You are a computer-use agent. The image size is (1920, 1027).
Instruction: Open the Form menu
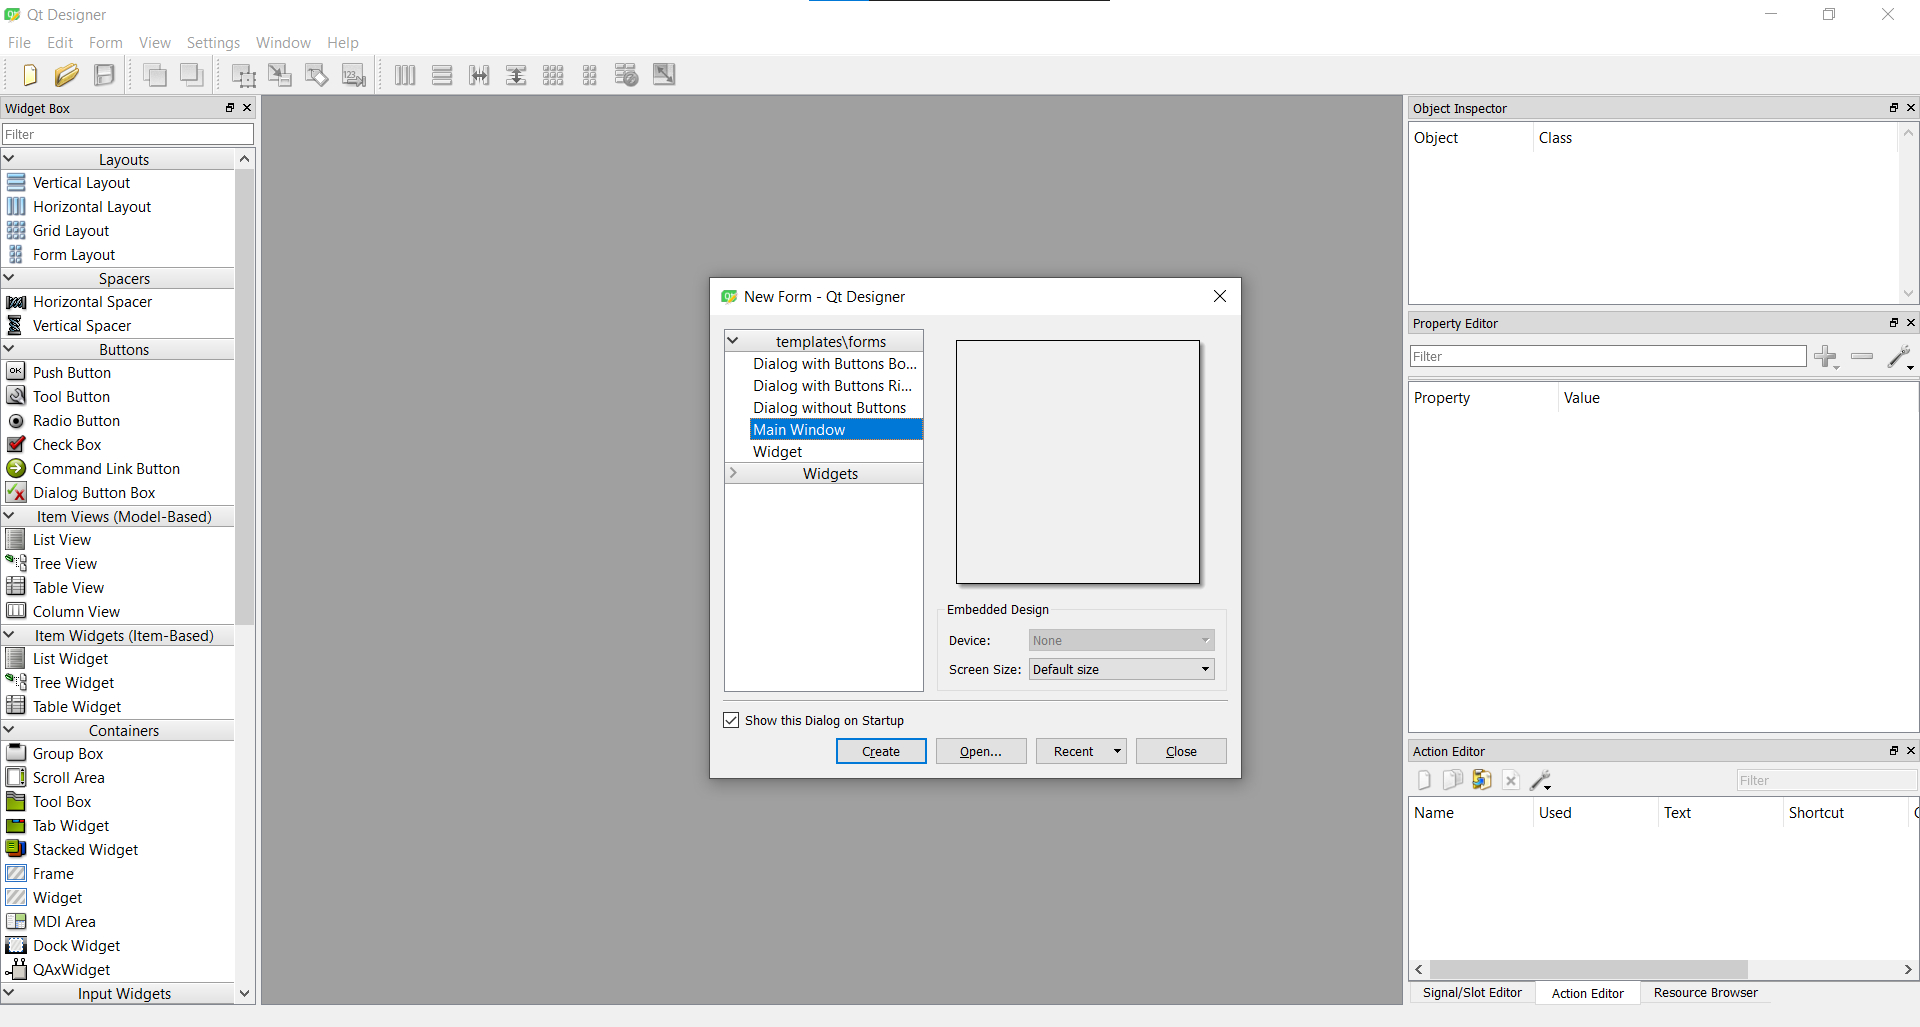[106, 42]
